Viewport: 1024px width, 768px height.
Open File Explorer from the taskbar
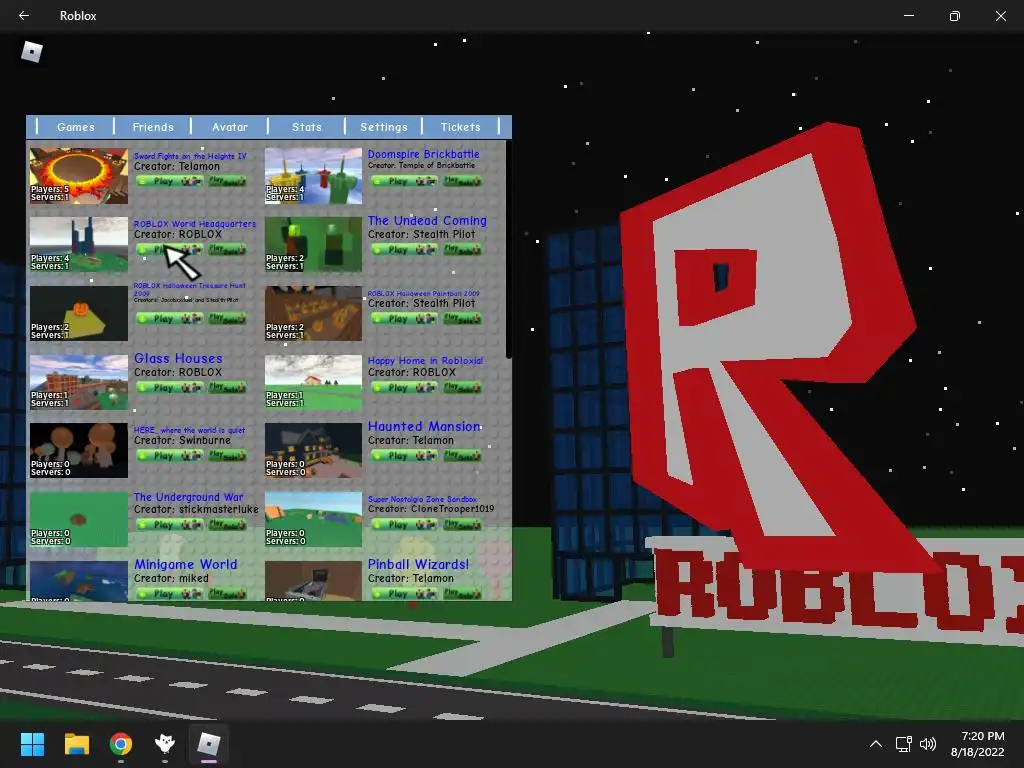click(x=76, y=744)
